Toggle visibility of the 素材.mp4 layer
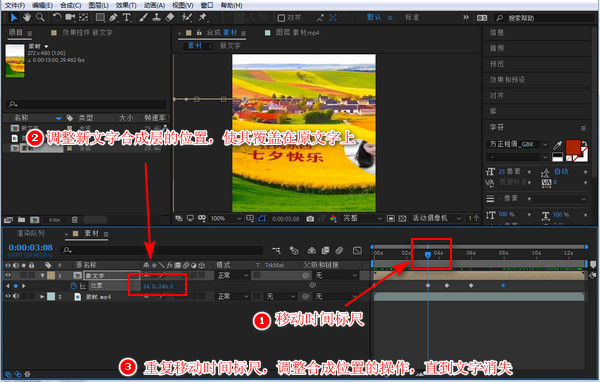This screenshot has height=382, width=600. pos(8,296)
